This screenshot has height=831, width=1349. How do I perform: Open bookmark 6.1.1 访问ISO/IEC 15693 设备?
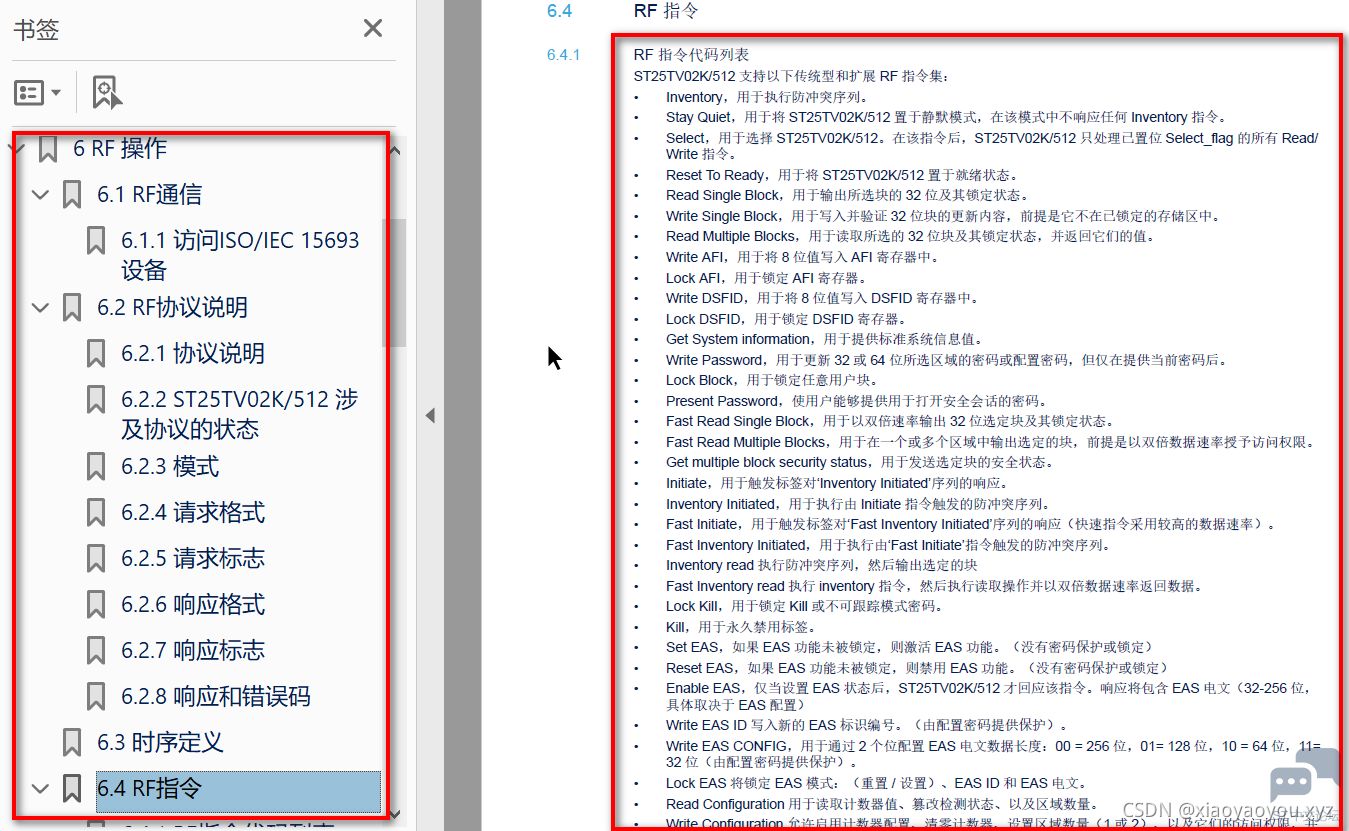(240, 255)
